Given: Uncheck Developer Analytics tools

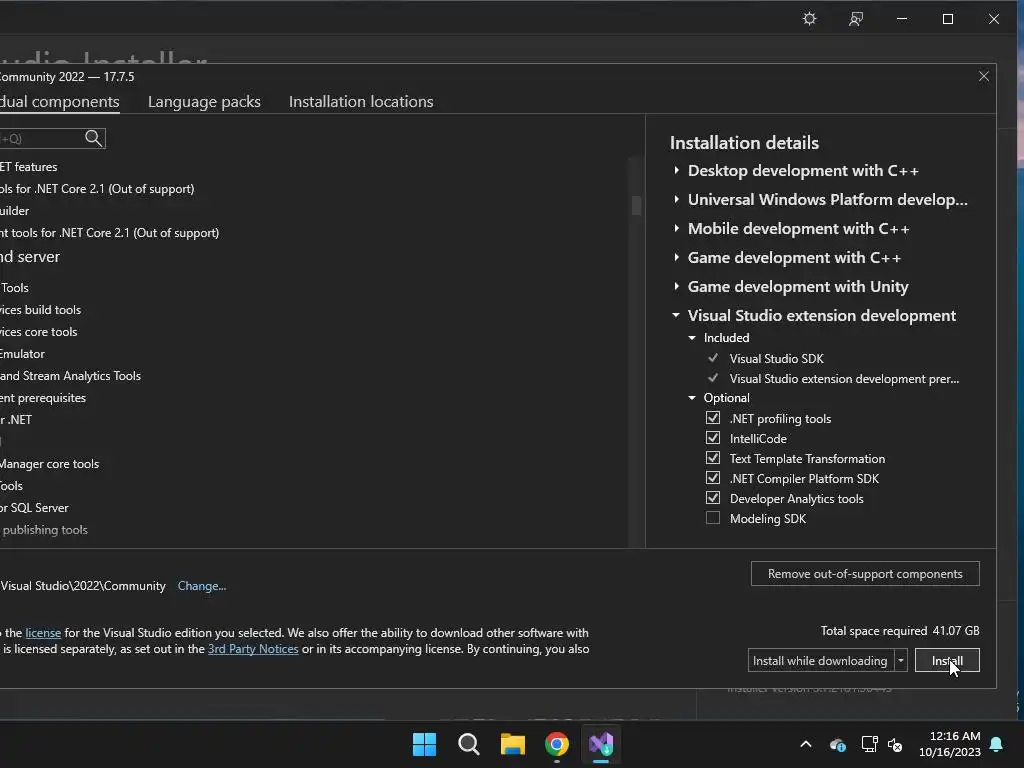Looking at the screenshot, I should [x=712, y=498].
